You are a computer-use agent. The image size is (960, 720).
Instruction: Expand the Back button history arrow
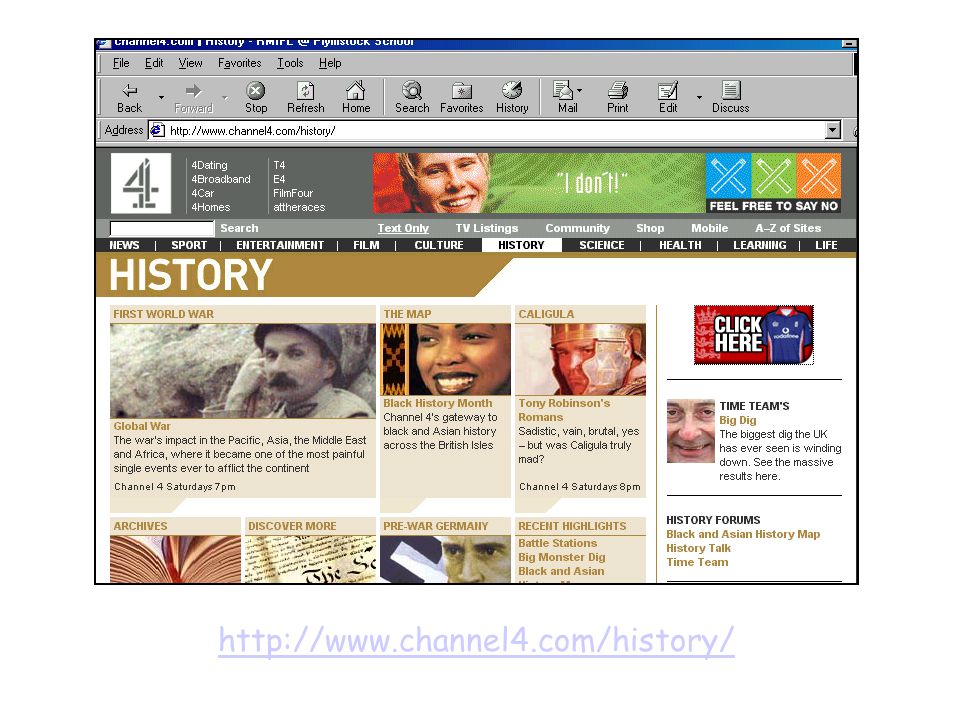coord(161,97)
